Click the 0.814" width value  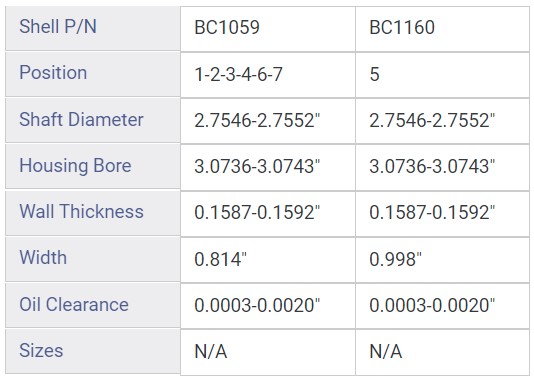point(221,259)
